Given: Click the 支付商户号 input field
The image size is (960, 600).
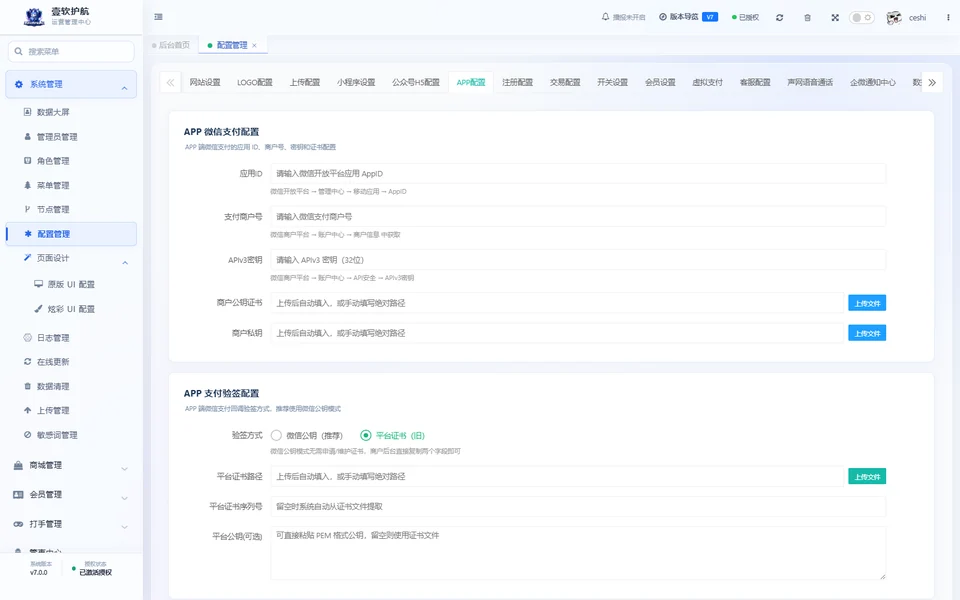Looking at the screenshot, I should 578,217.
